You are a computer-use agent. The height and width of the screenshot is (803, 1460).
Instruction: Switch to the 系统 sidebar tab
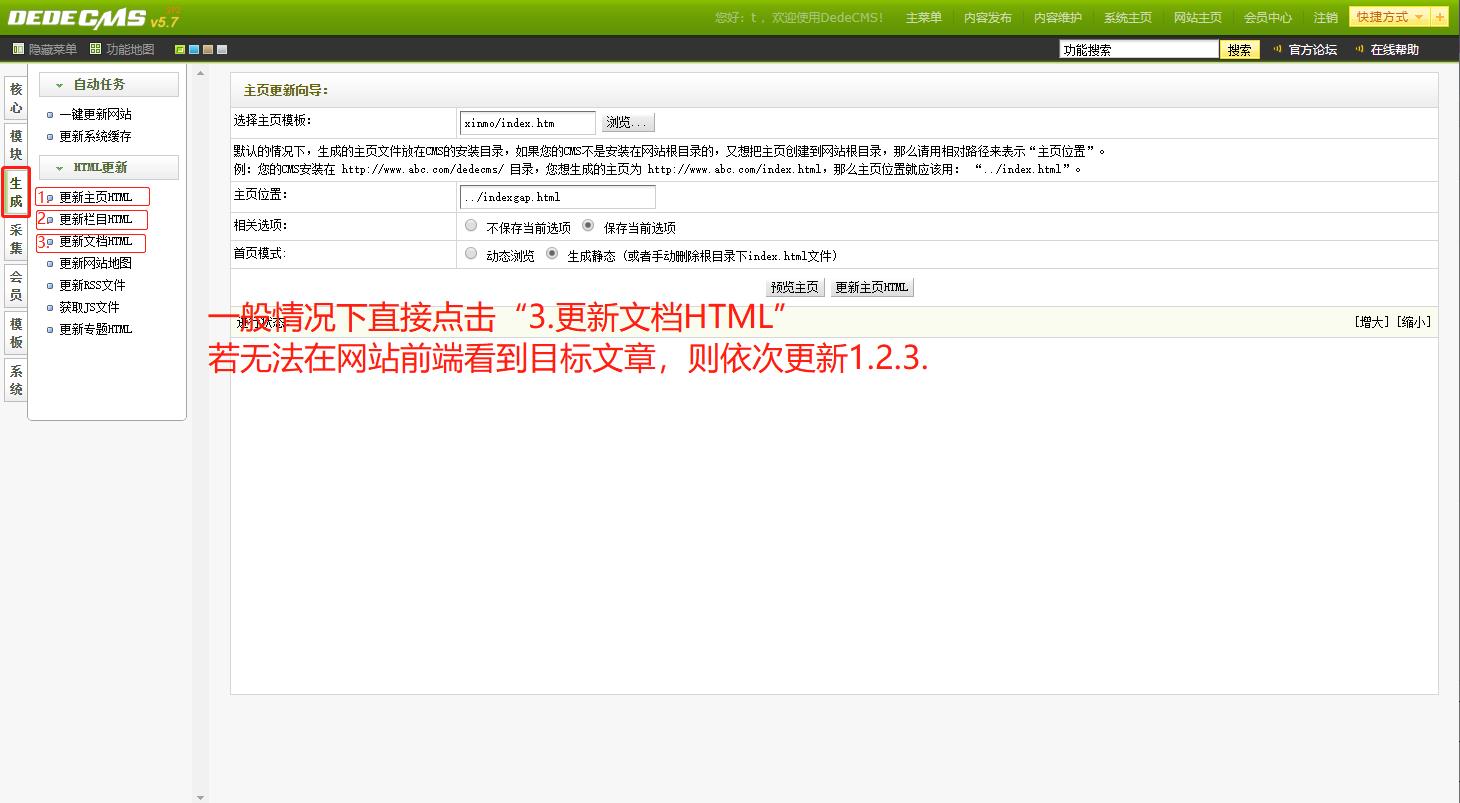click(x=16, y=380)
